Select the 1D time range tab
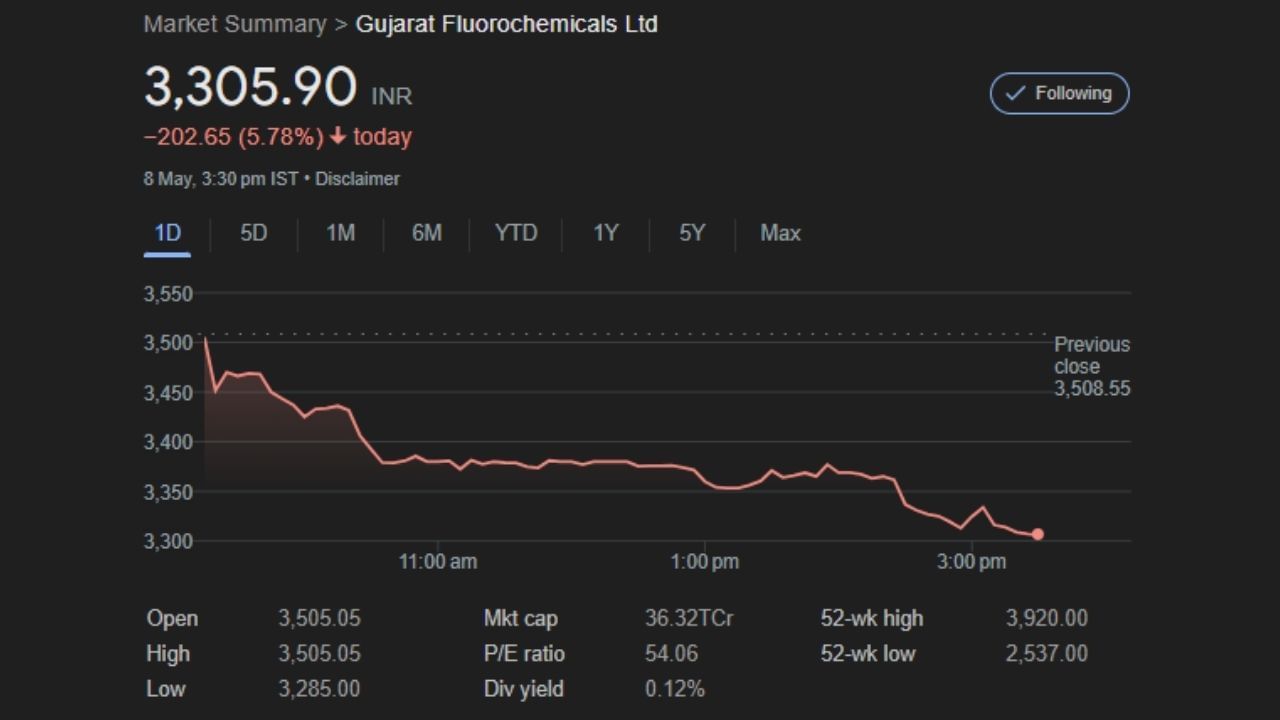The image size is (1280, 720). [x=167, y=233]
